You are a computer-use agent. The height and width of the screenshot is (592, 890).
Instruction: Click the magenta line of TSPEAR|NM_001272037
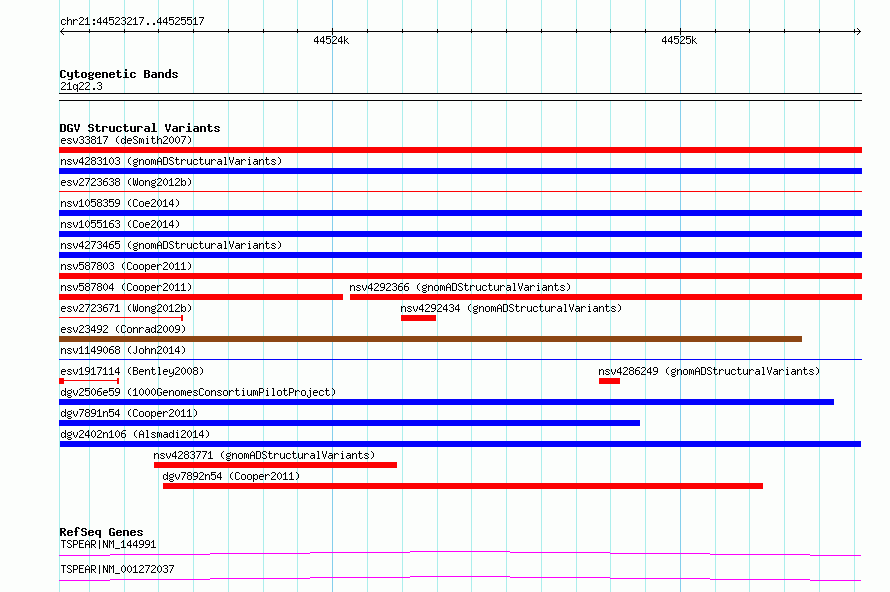(460, 578)
